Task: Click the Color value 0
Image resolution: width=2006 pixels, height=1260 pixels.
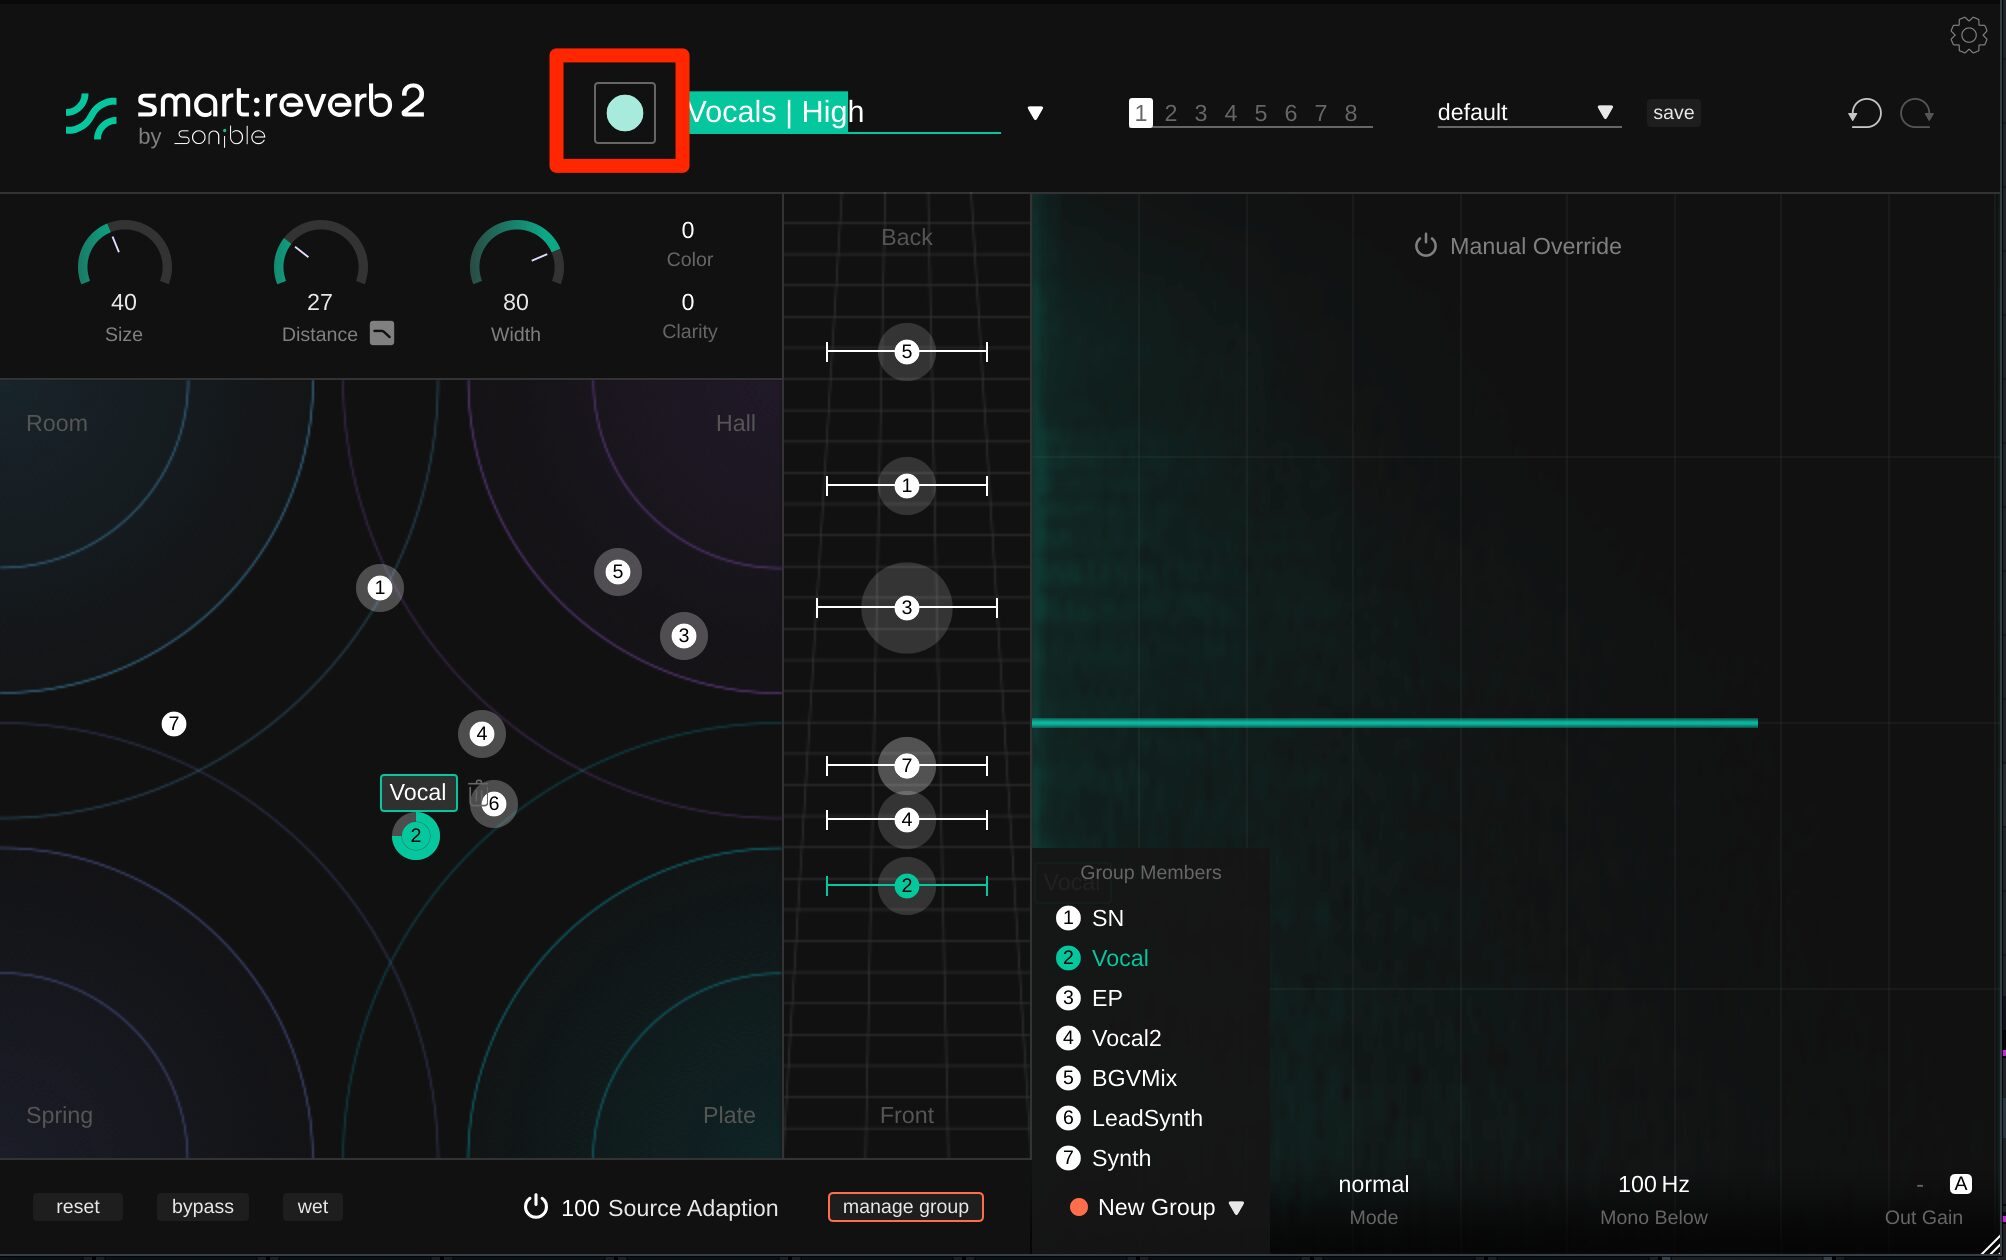Action: [688, 230]
